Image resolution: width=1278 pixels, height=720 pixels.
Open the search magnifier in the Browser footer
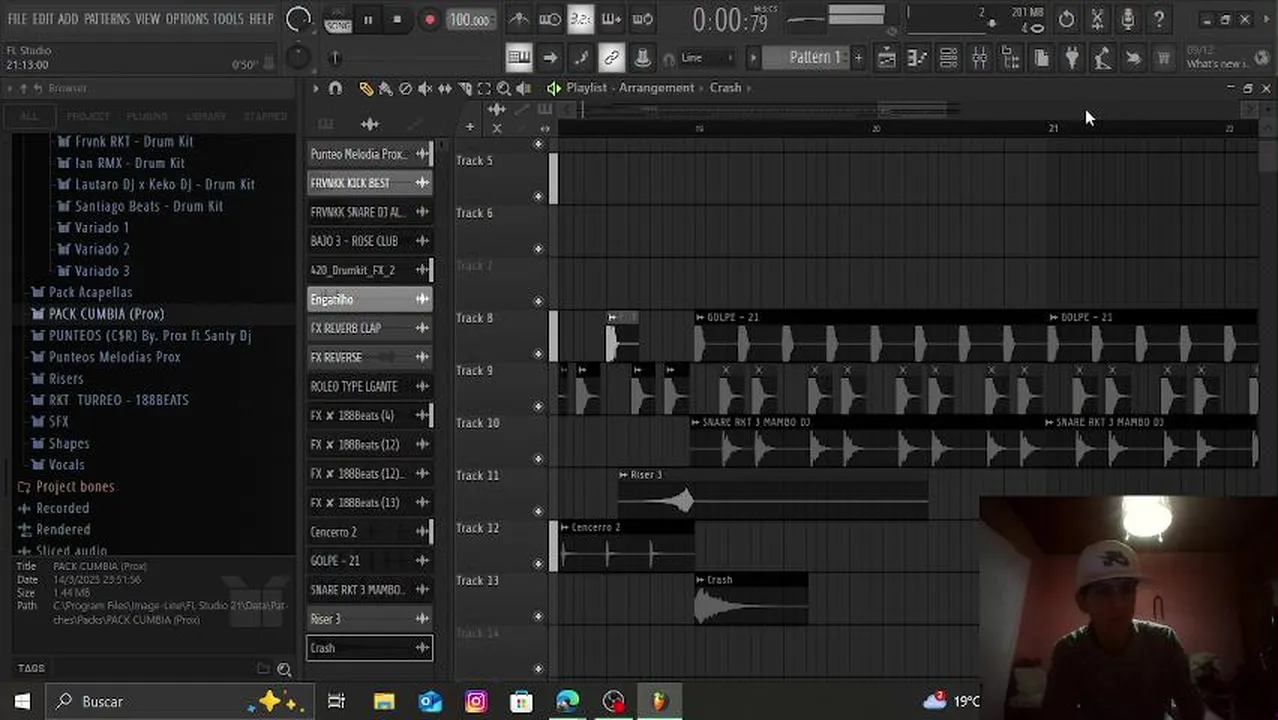point(284,669)
